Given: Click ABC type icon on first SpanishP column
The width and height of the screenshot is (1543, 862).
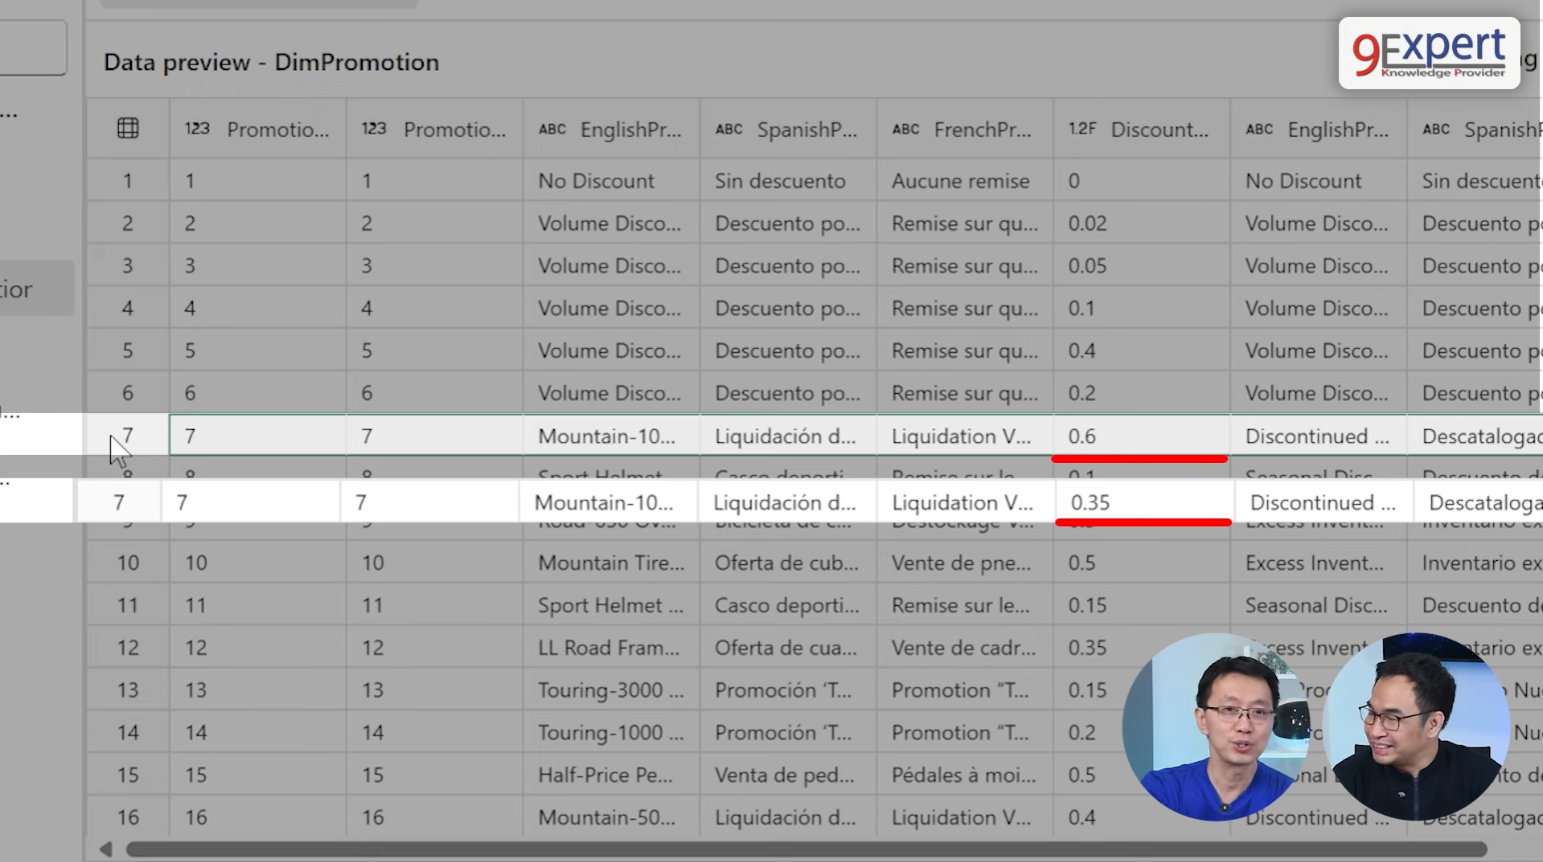Looking at the screenshot, I should (x=729, y=129).
